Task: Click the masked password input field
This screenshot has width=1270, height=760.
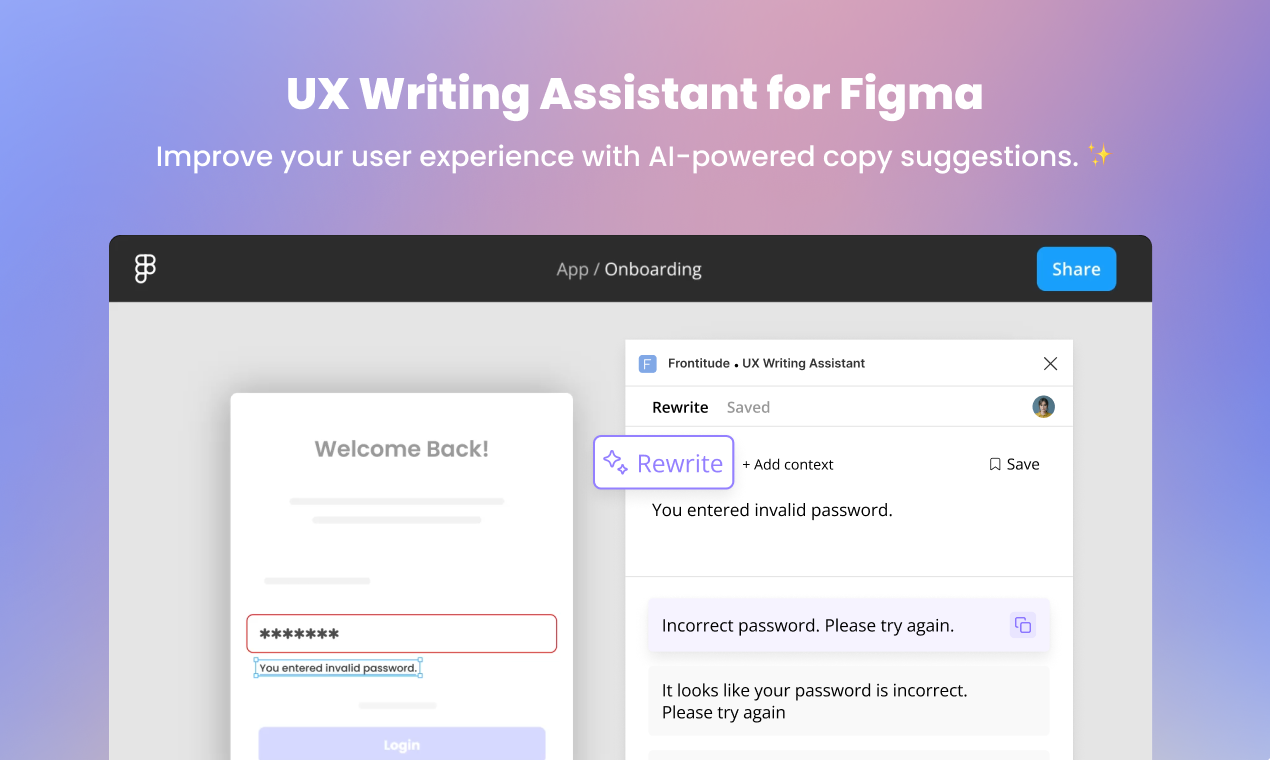Action: (x=401, y=633)
